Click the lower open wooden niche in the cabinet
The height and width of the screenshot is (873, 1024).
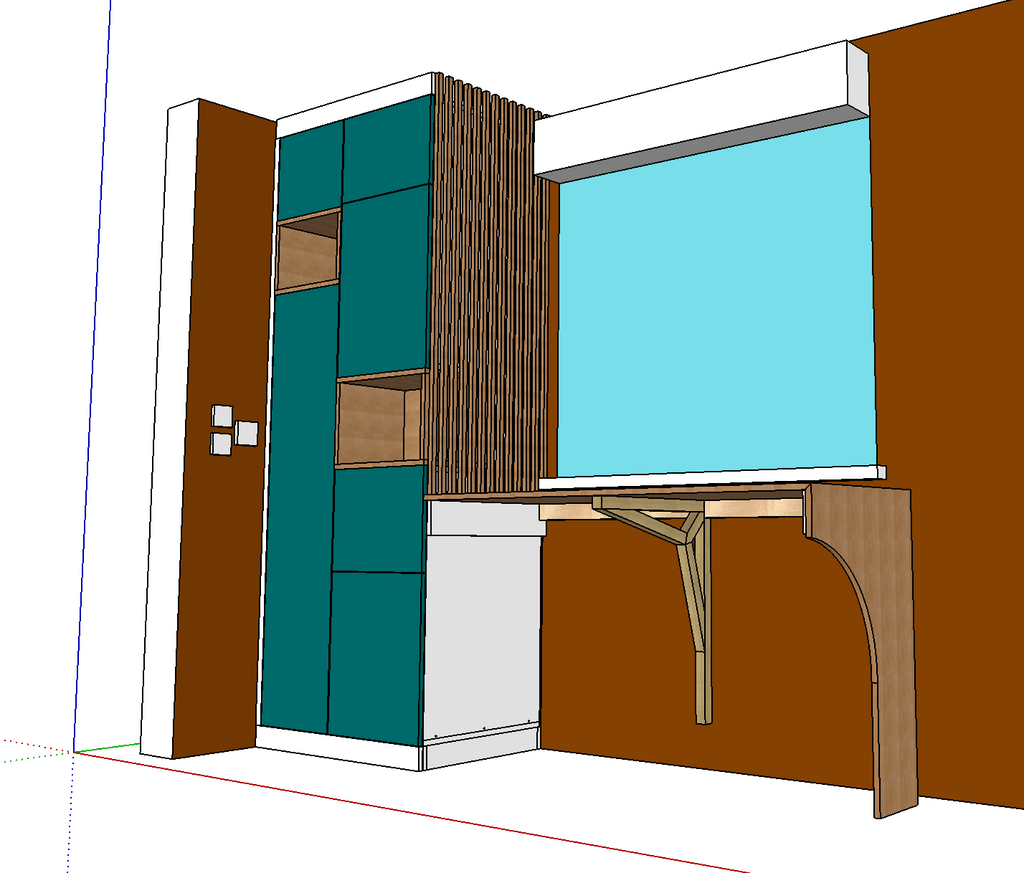click(380, 419)
